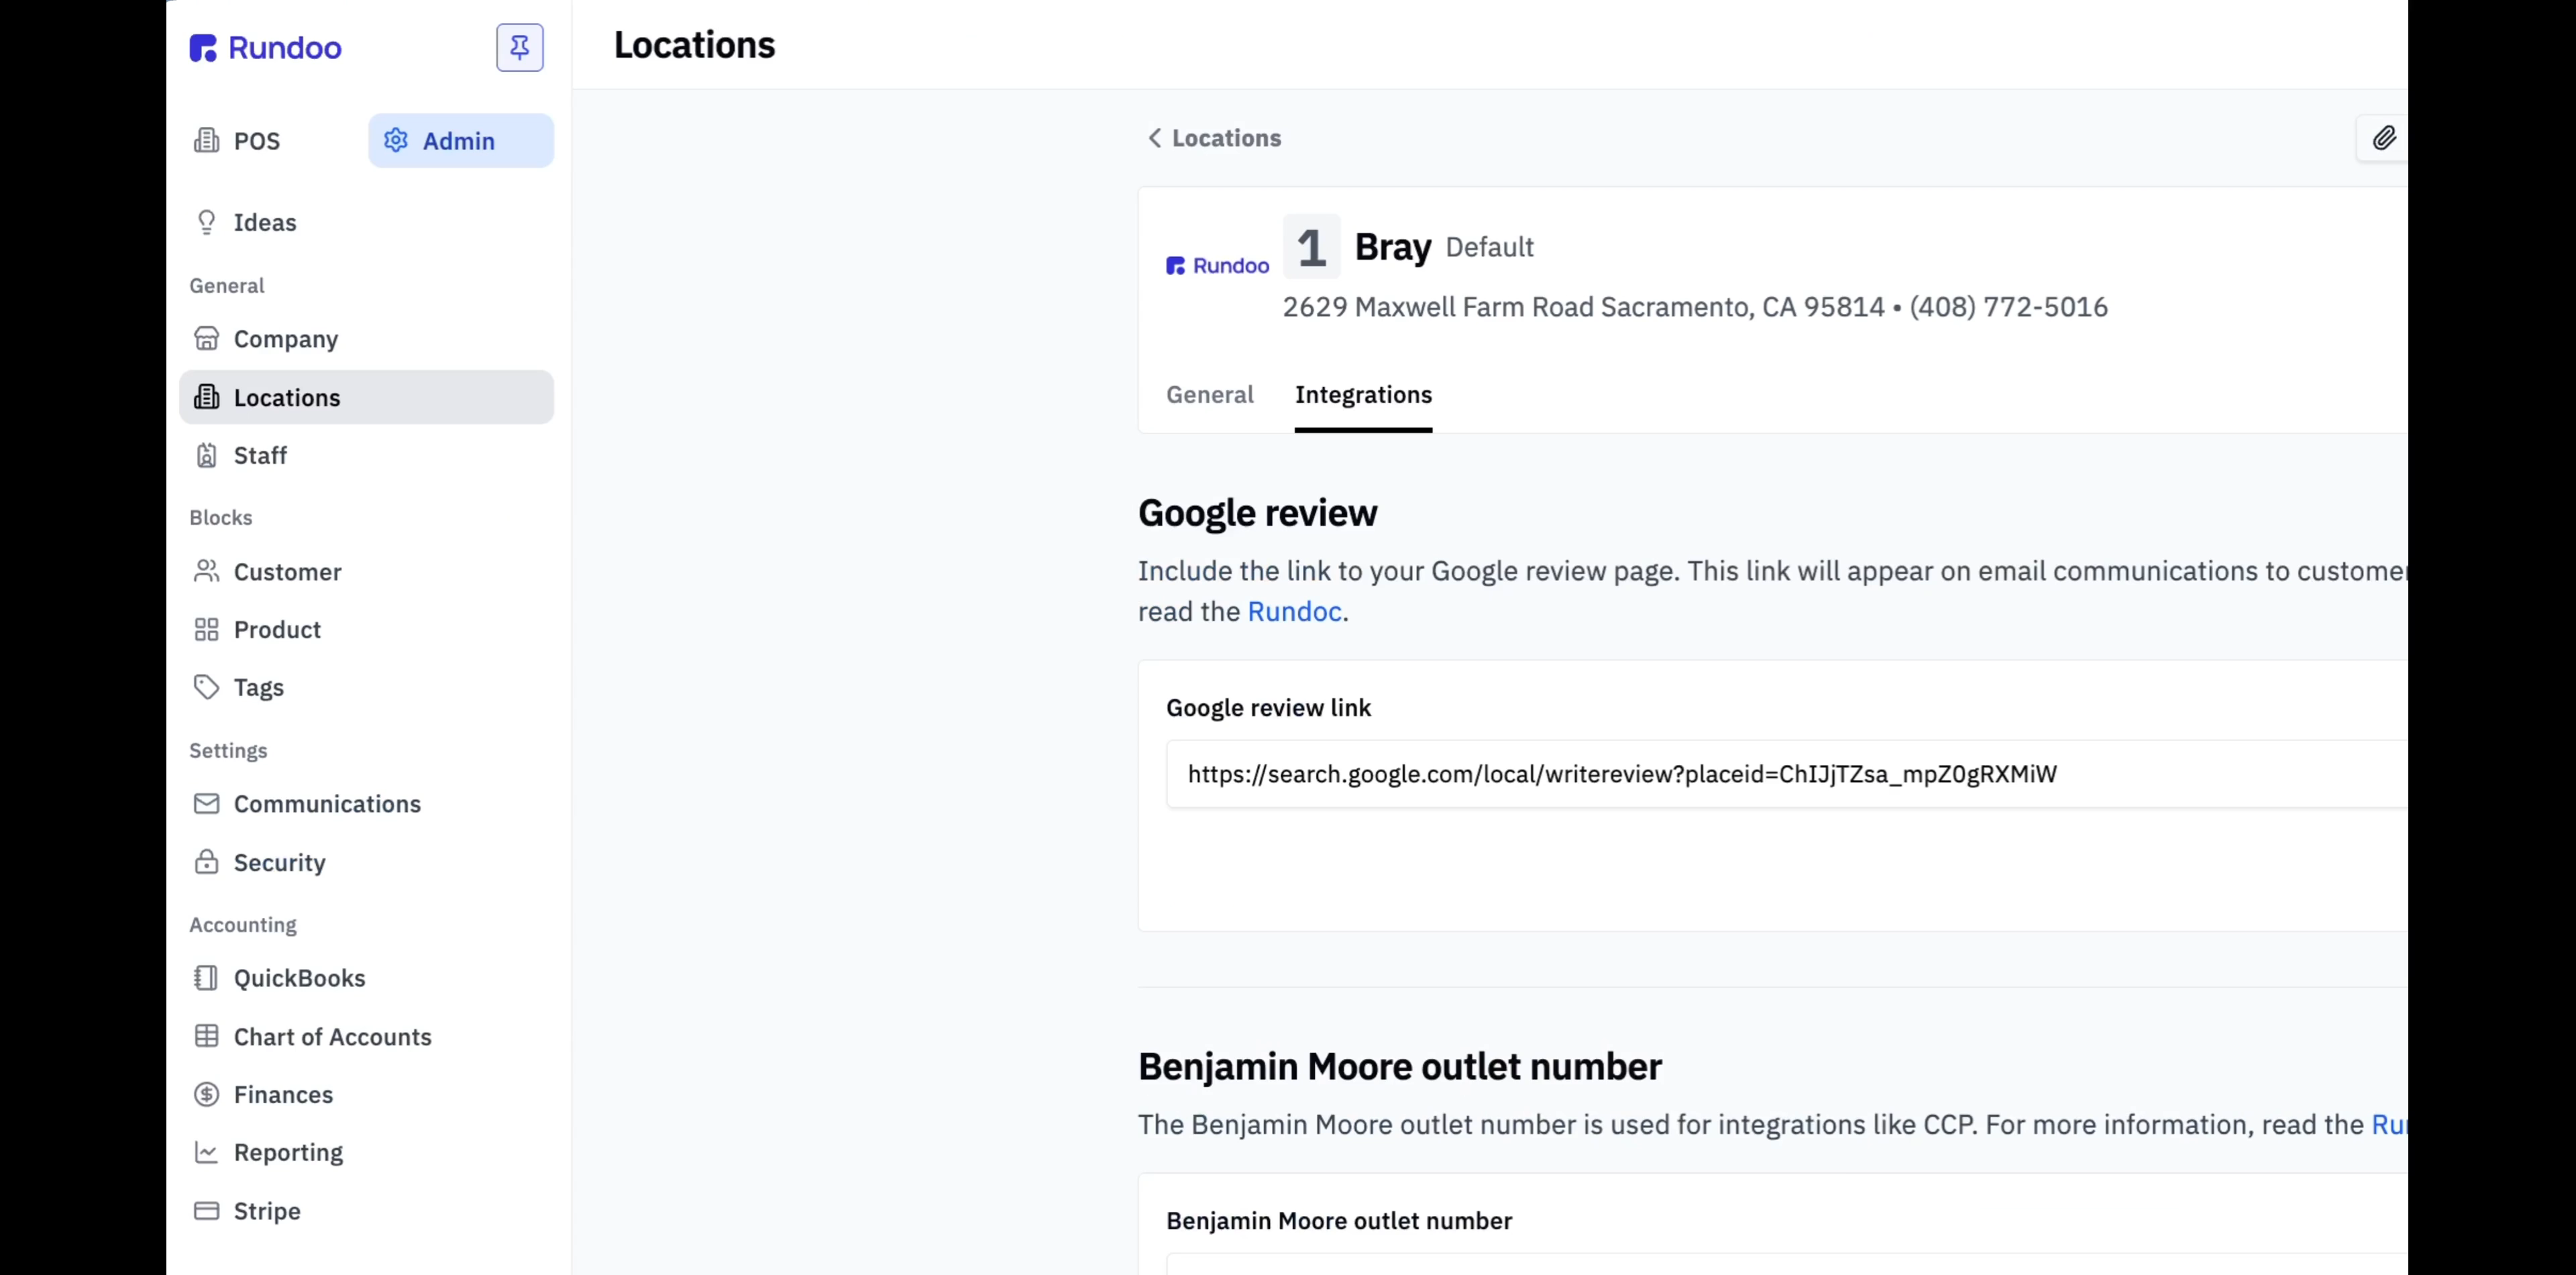Click the Ideas lightbulb icon
The height and width of the screenshot is (1275, 2576).
206,222
